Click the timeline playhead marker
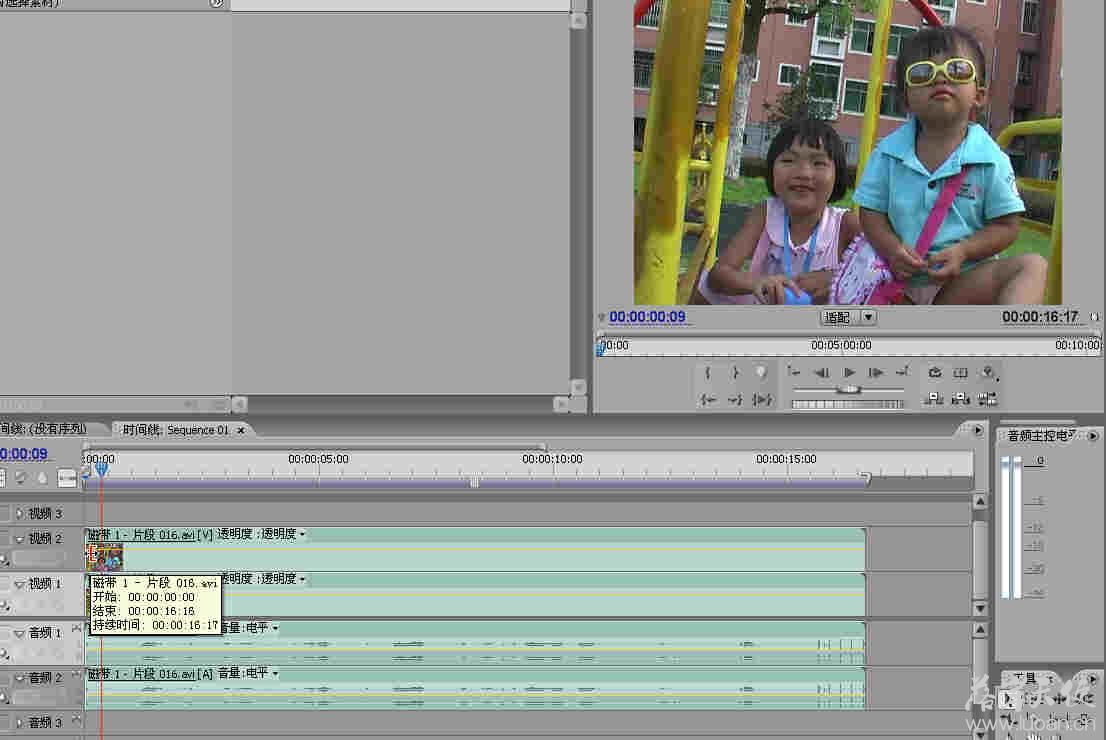This screenshot has width=1106, height=740. [x=102, y=468]
